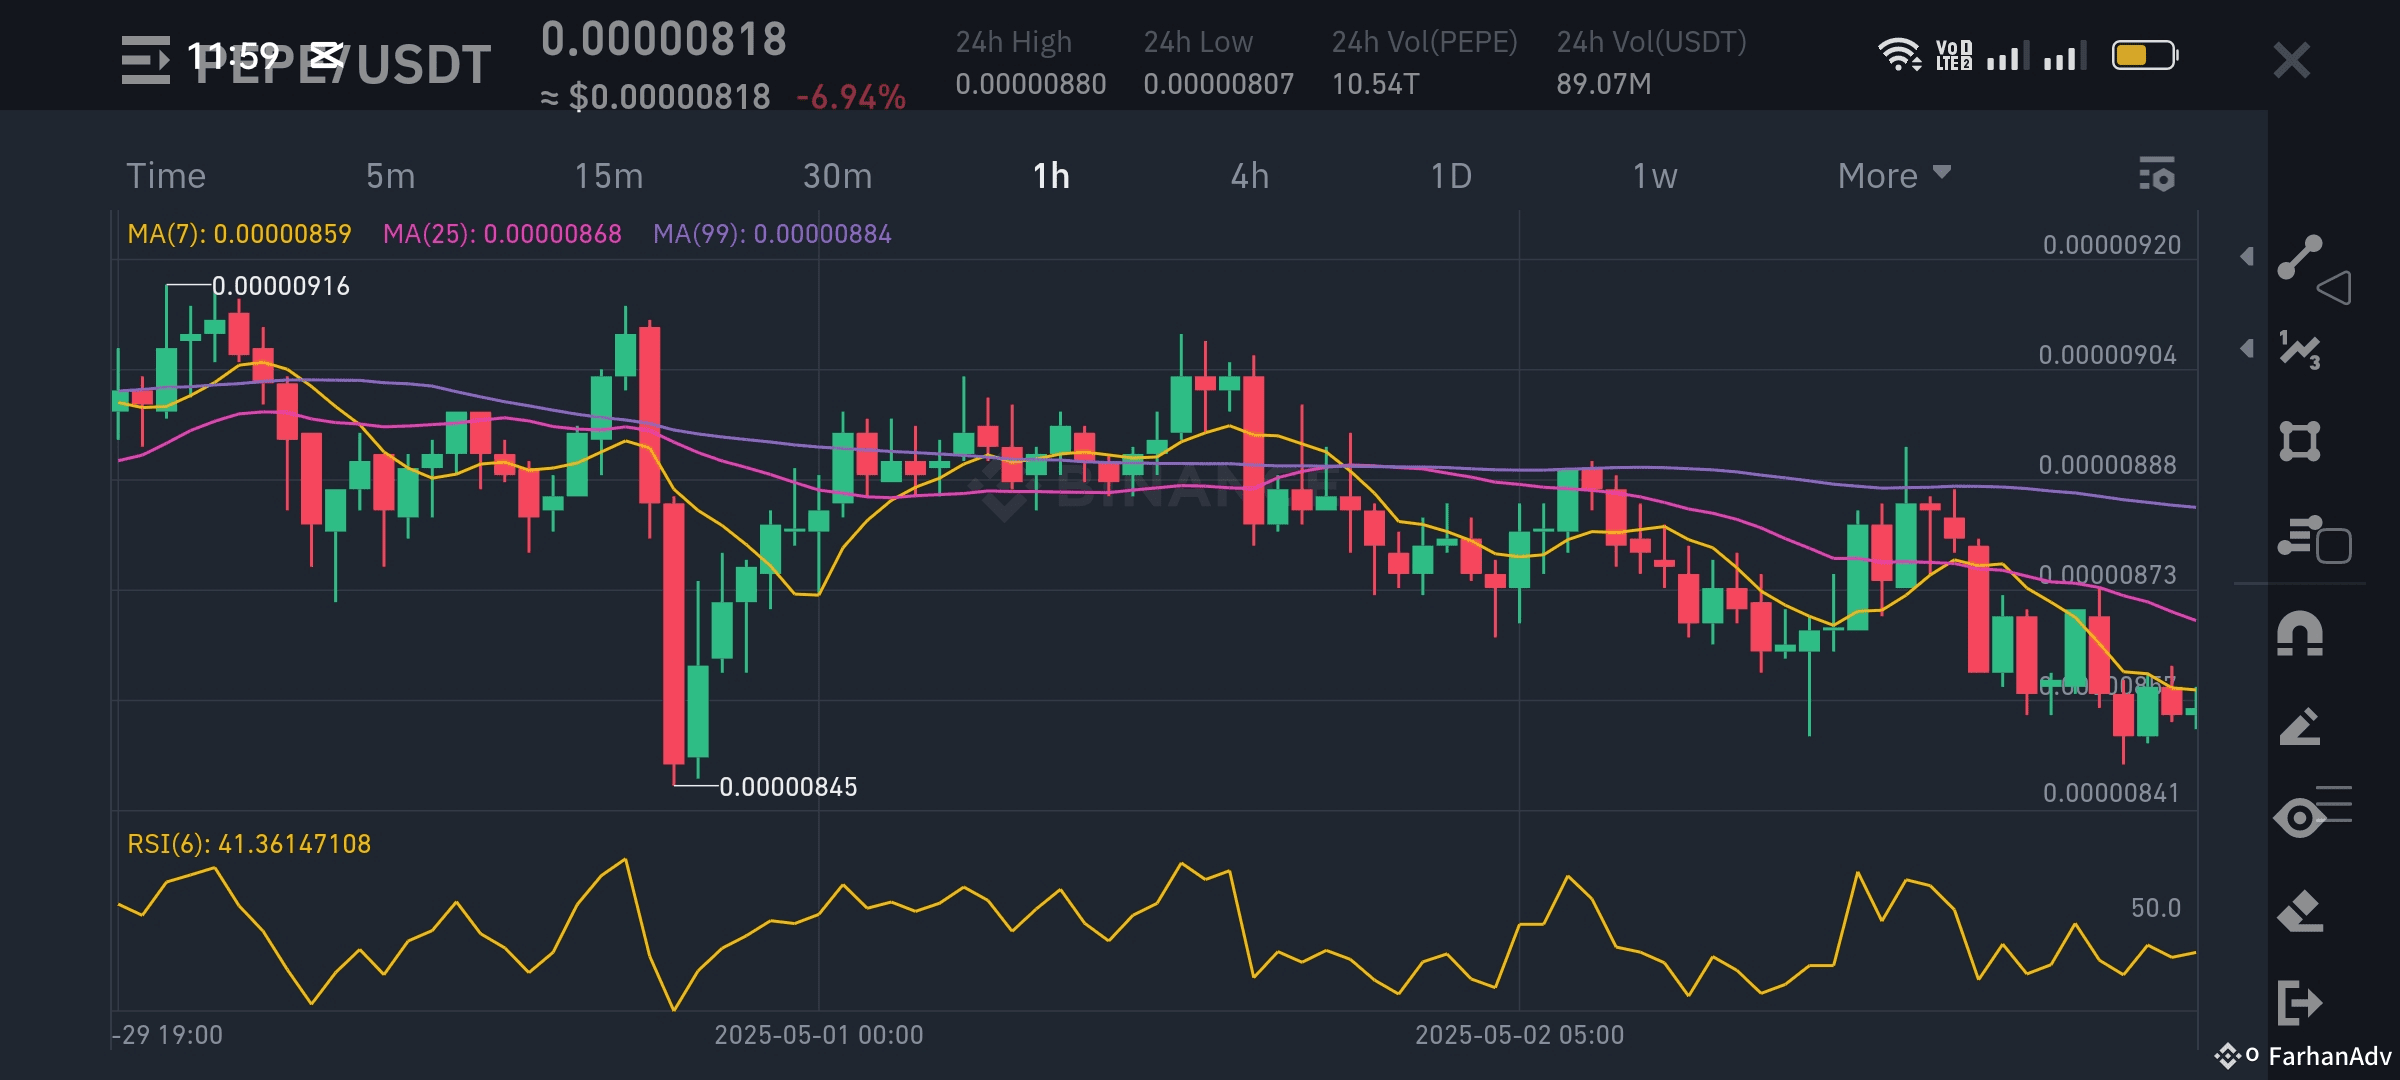
Task: Hide all drawings with eye icon
Action: (x=2299, y=818)
